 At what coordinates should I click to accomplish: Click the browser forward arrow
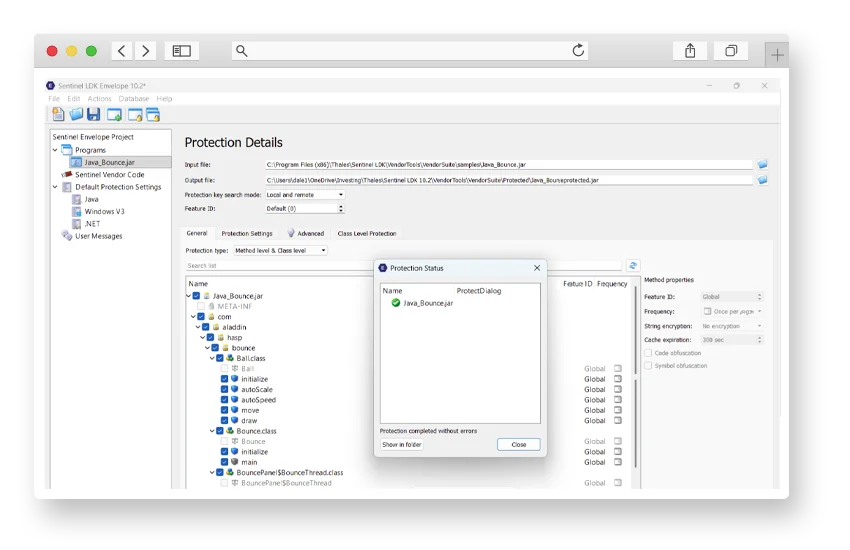tap(145, 51)
